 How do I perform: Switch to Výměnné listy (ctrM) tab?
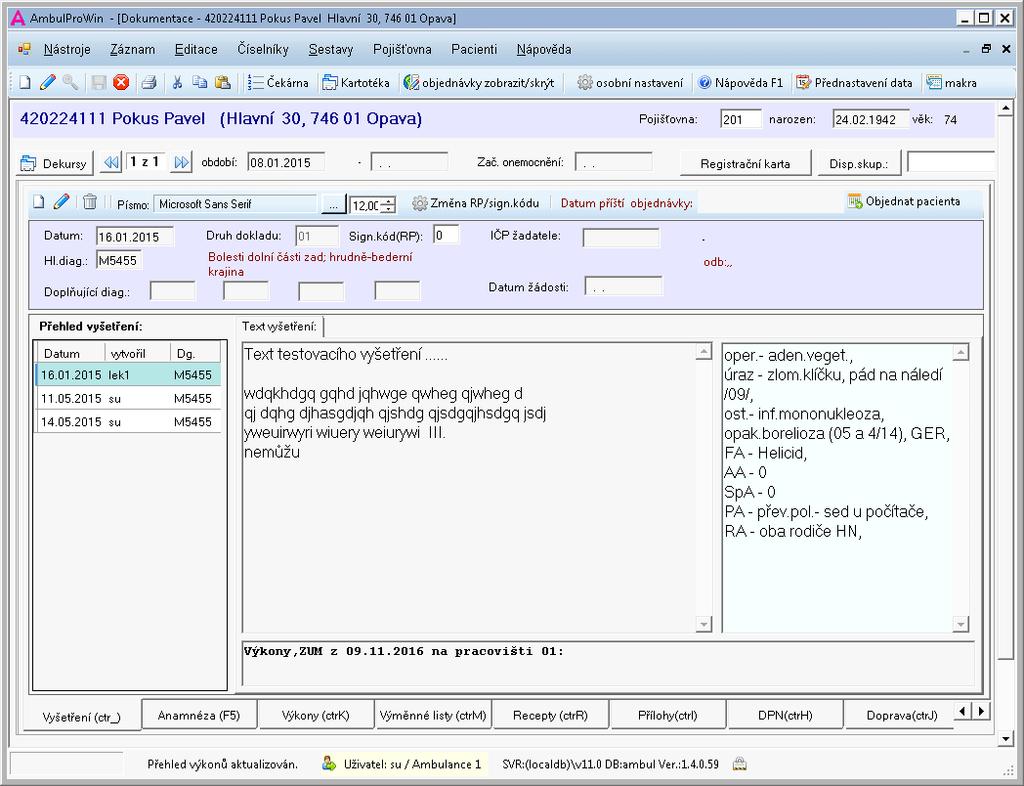(433, 715)
